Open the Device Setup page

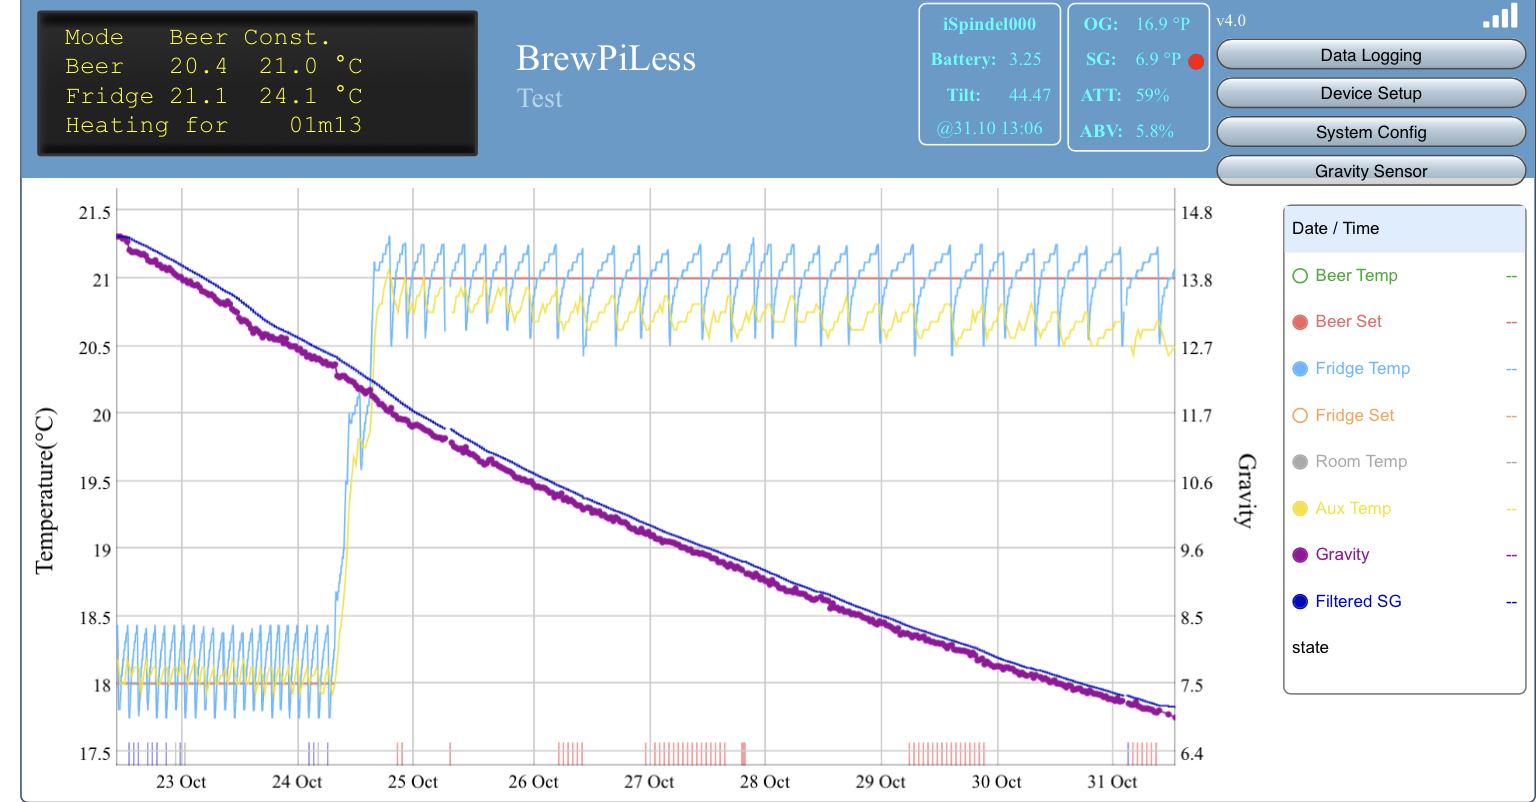(x=1370, y=93)
